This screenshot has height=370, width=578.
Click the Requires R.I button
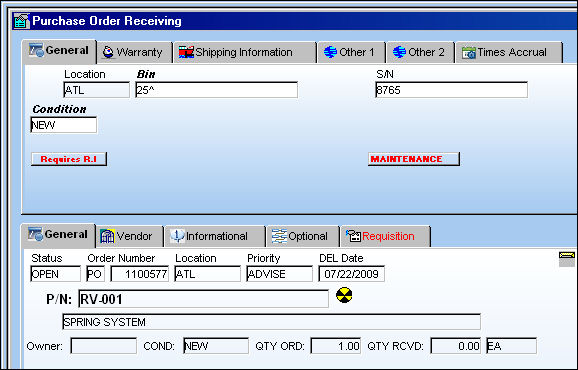click(69, 159)
